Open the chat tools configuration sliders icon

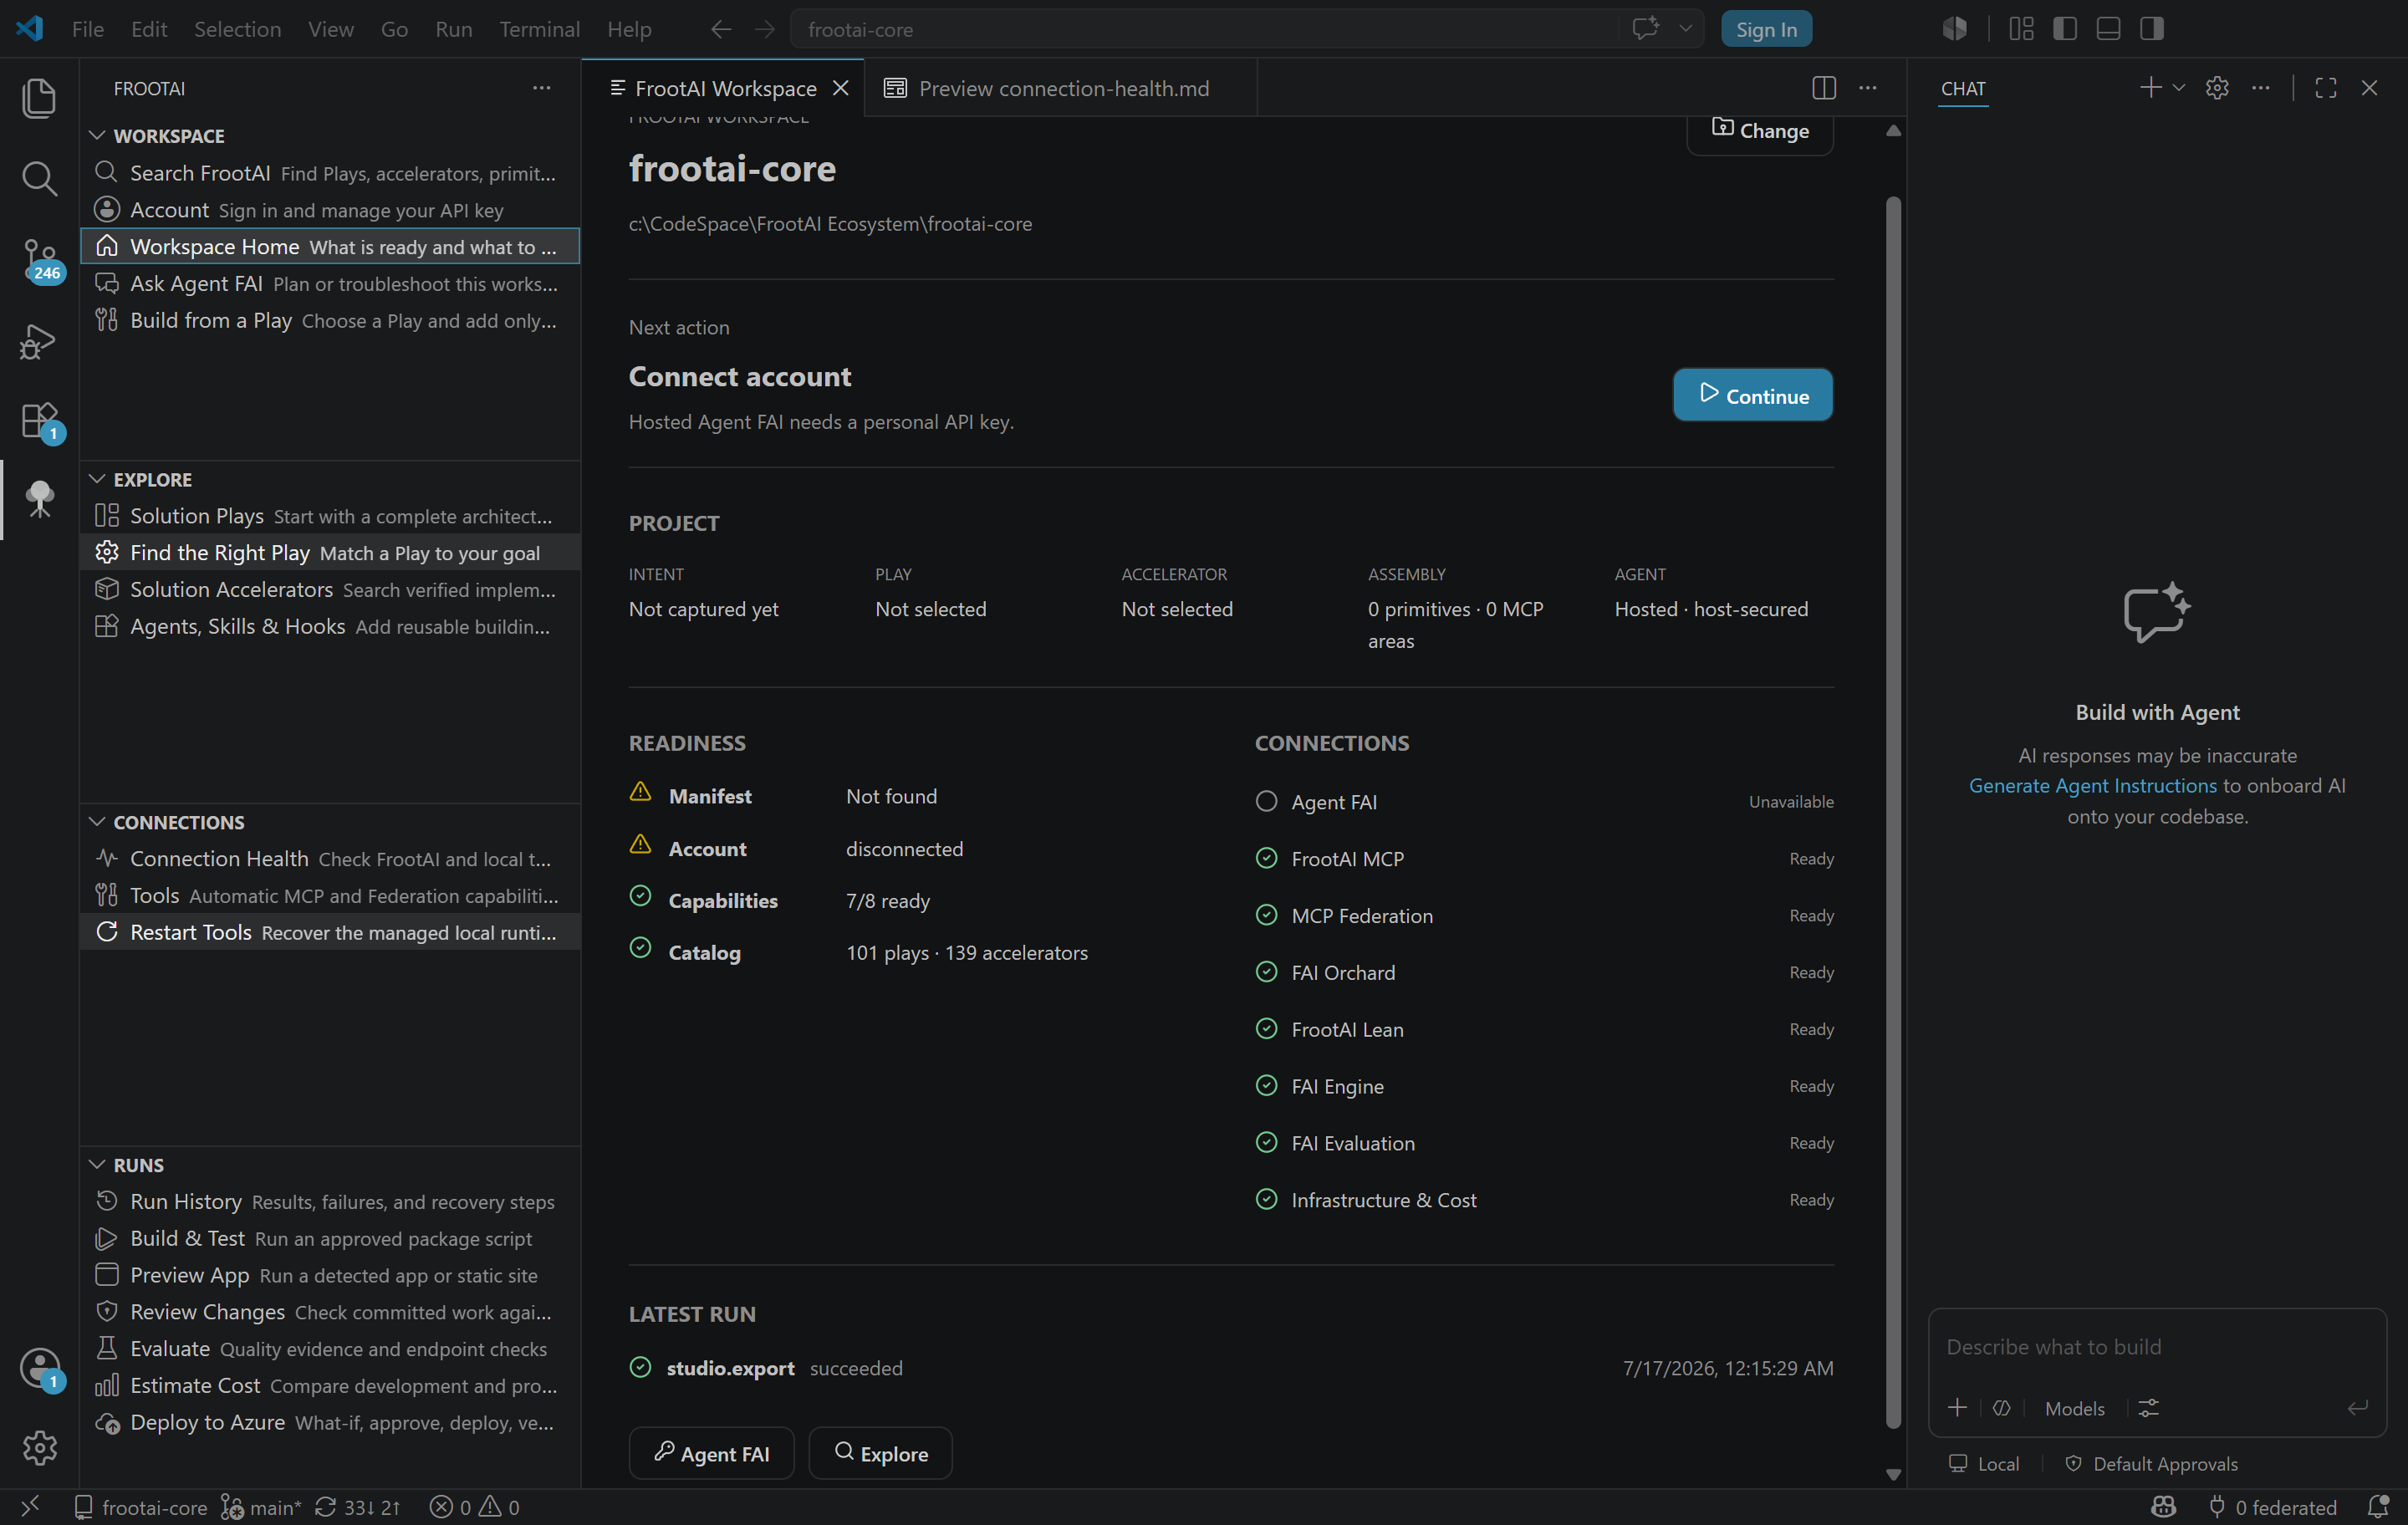pyautogui.click(x=2148, y=1408)
